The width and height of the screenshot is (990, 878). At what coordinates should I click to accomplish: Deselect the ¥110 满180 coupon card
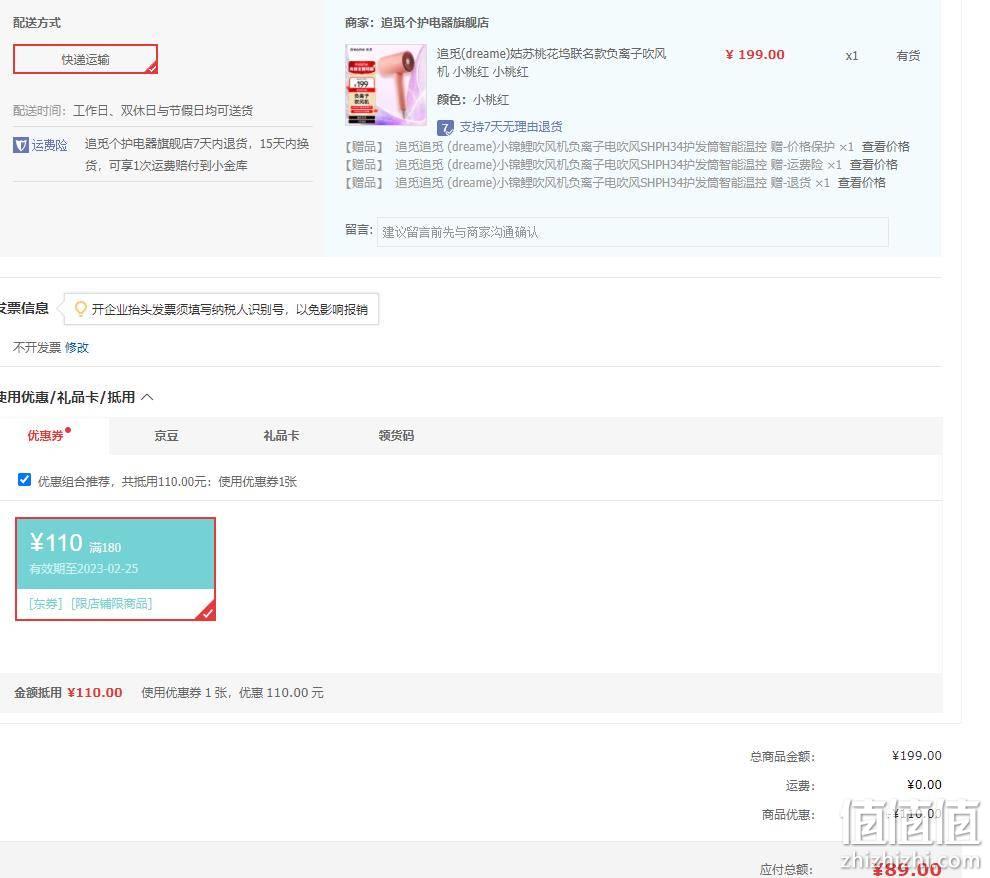116,569
